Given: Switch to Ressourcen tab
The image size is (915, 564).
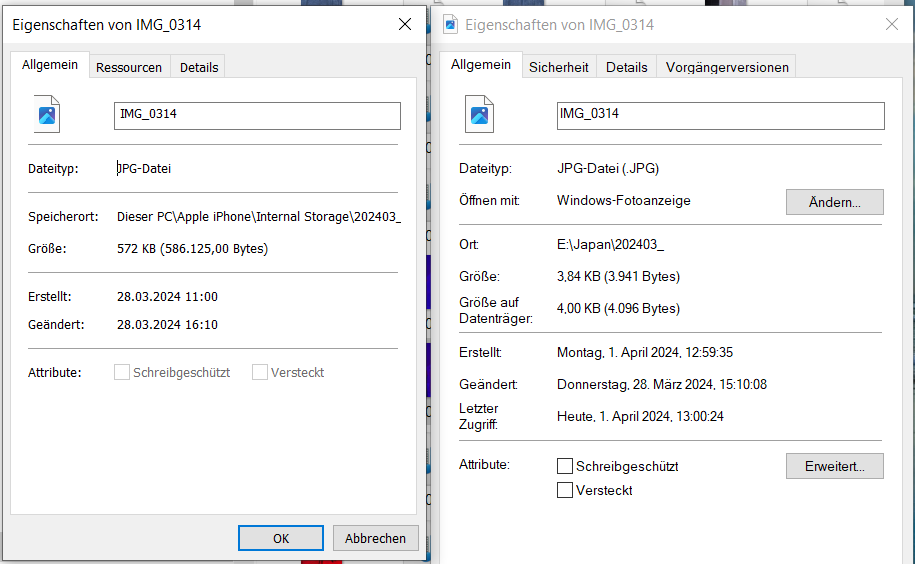Looking at the screenshot, I should [x=128, y=67].
